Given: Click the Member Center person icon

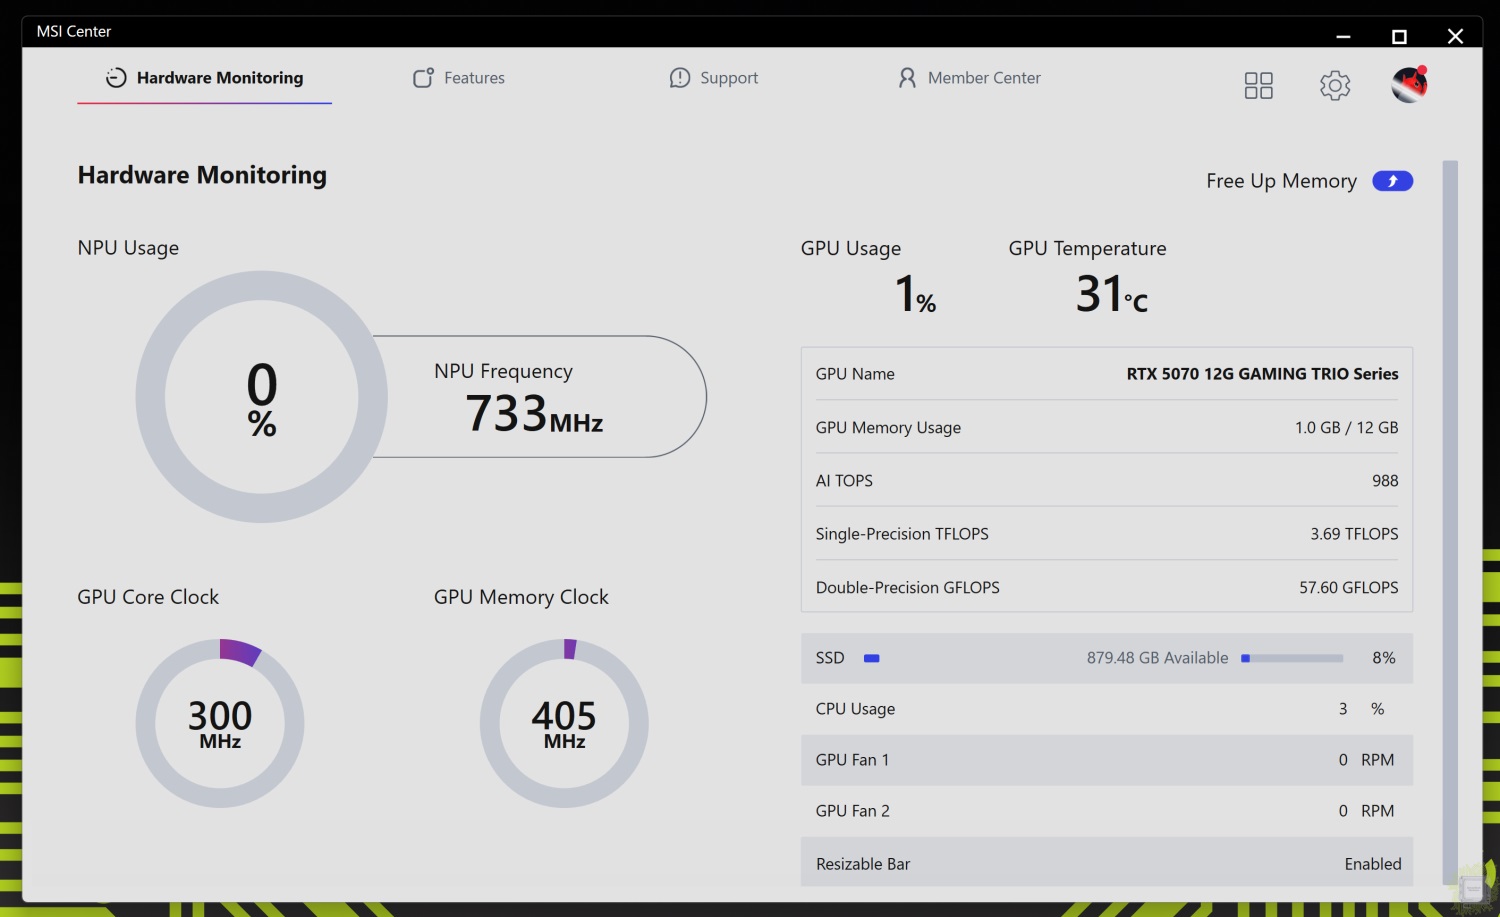Looking at the screenshot, I should 907,78.
